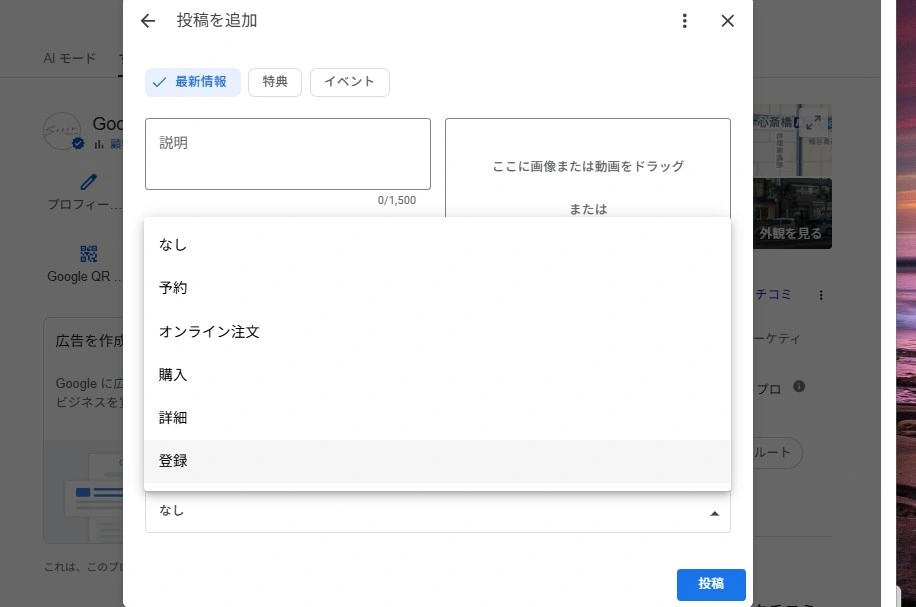The width and height of the screenshot is (916, 607).
Task: Open the Google QR code icon in background page
Action: [x=88, y=254]
